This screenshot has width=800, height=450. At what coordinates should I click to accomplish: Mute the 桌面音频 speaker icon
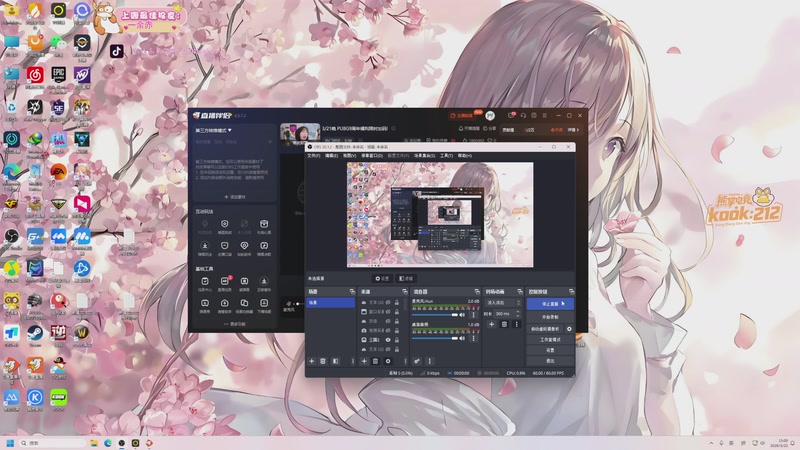point(462,338)
